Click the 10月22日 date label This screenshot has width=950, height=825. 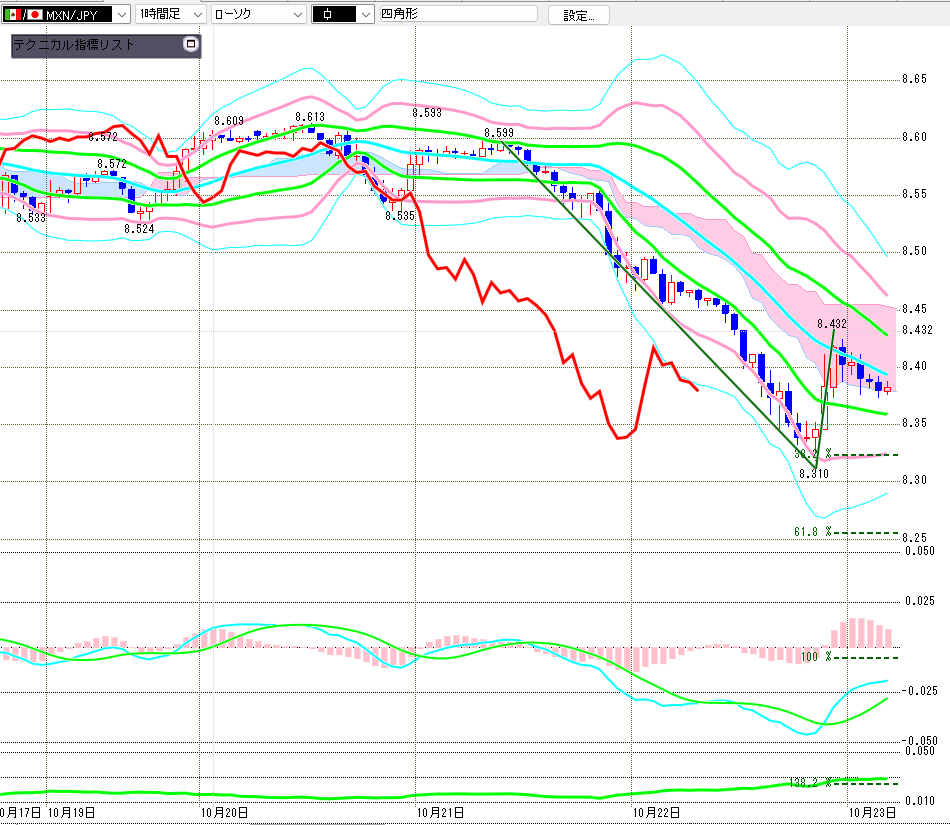656,813
